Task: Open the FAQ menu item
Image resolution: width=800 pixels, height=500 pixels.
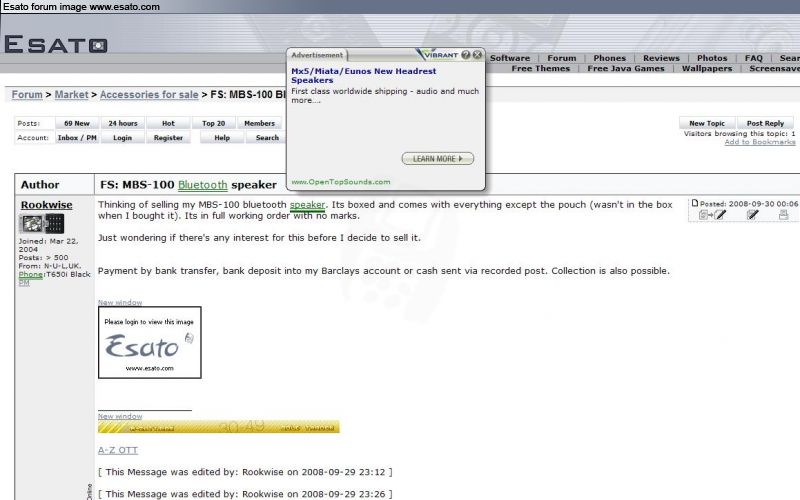Action: pos(754,58)
